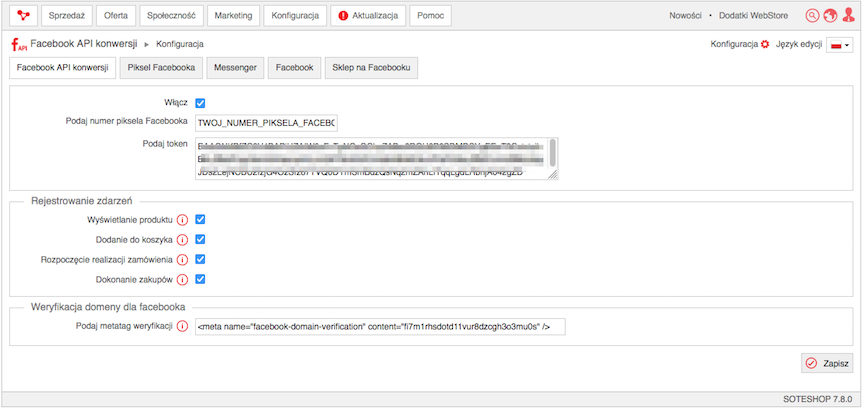Viewport: 864px width, 410px height.
Task: Click the Facebook API module icon
Action: (x=19, y=44)
